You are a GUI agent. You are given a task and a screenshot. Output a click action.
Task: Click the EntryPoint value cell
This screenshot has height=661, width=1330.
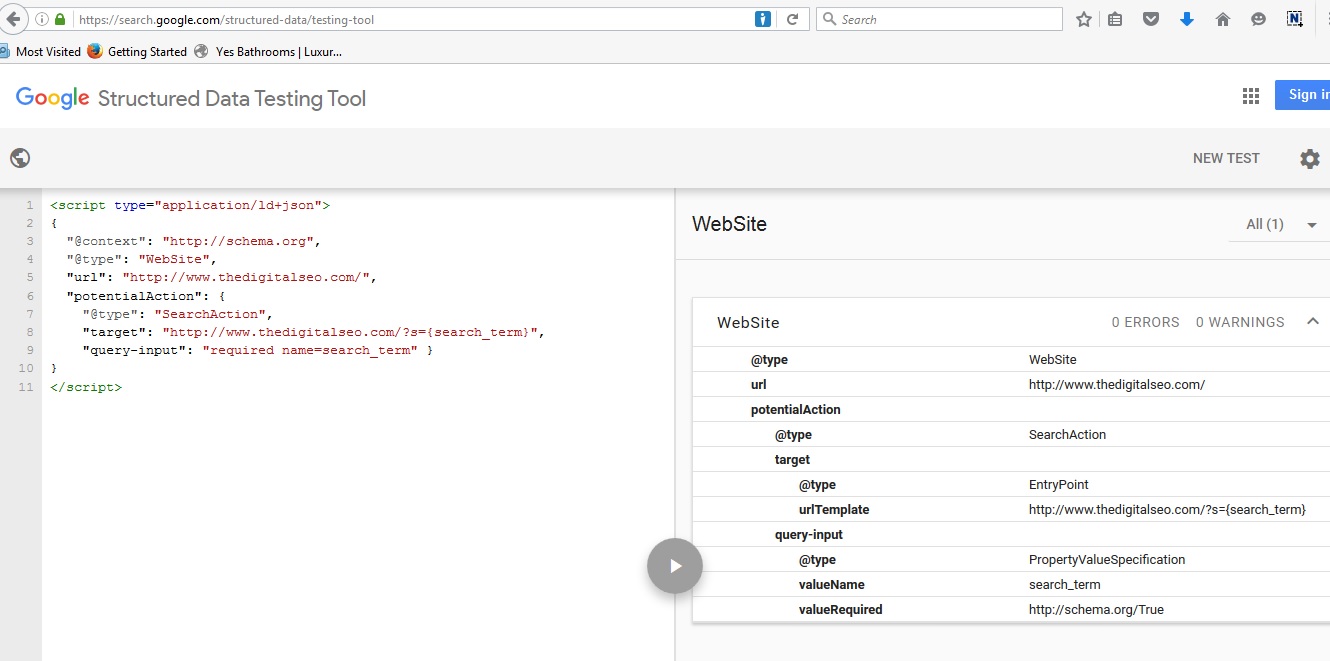tap(1059, 484)
